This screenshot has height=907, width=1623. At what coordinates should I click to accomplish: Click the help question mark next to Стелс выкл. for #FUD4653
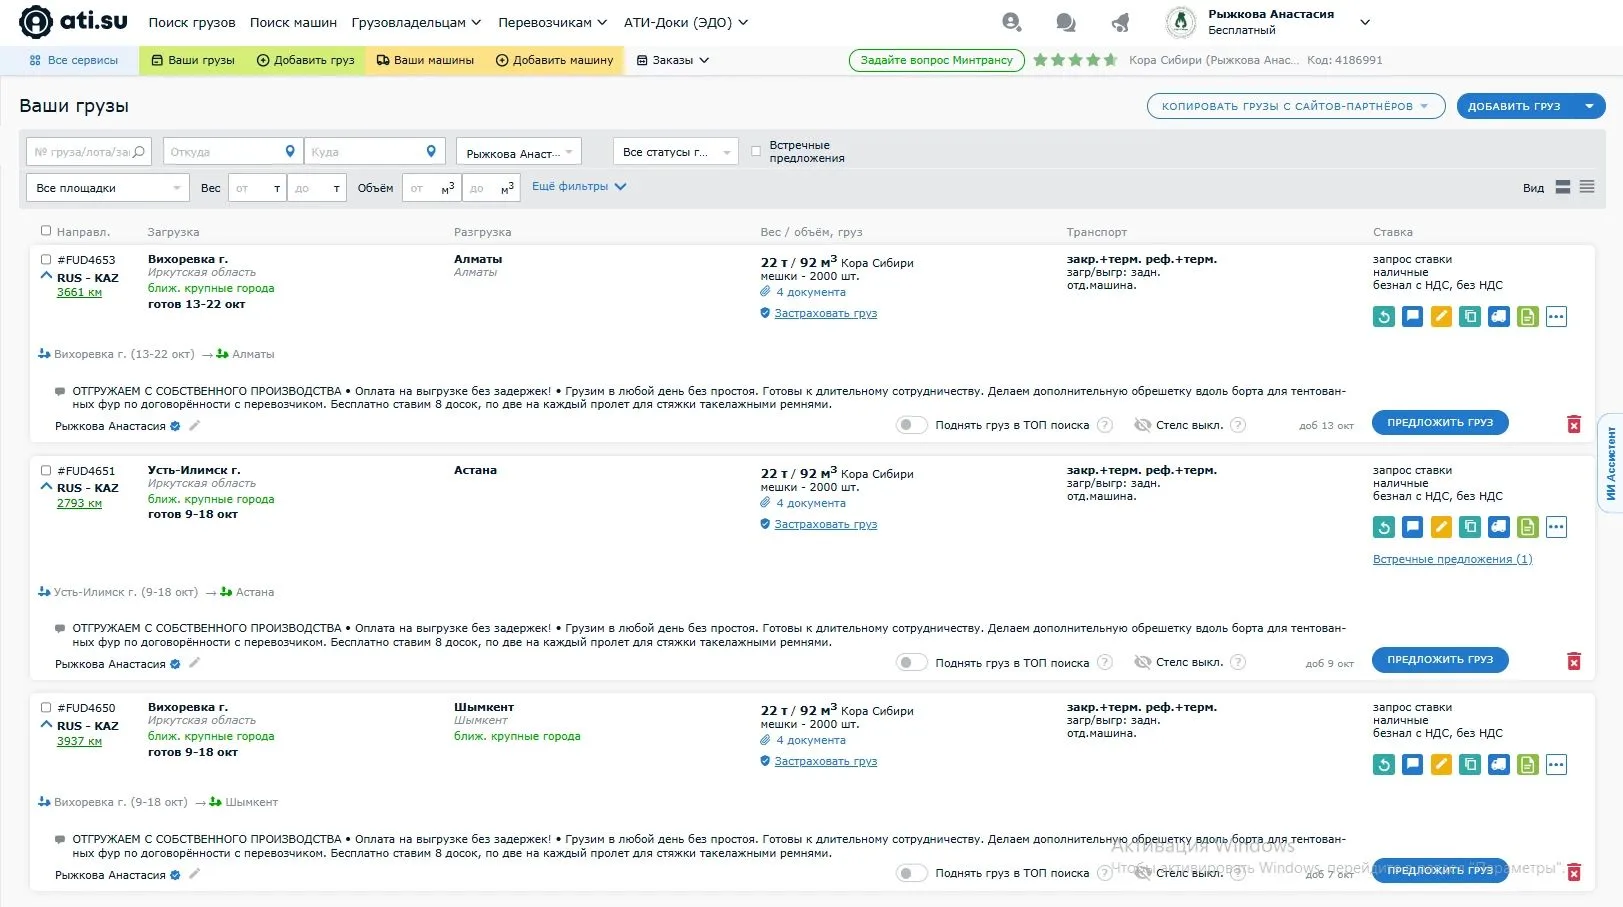(1238, 425)
